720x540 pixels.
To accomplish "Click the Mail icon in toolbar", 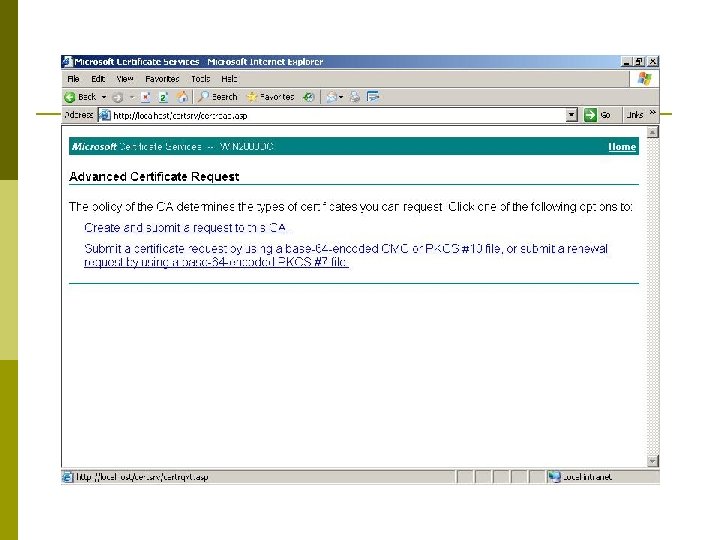I will pos(332,97).
